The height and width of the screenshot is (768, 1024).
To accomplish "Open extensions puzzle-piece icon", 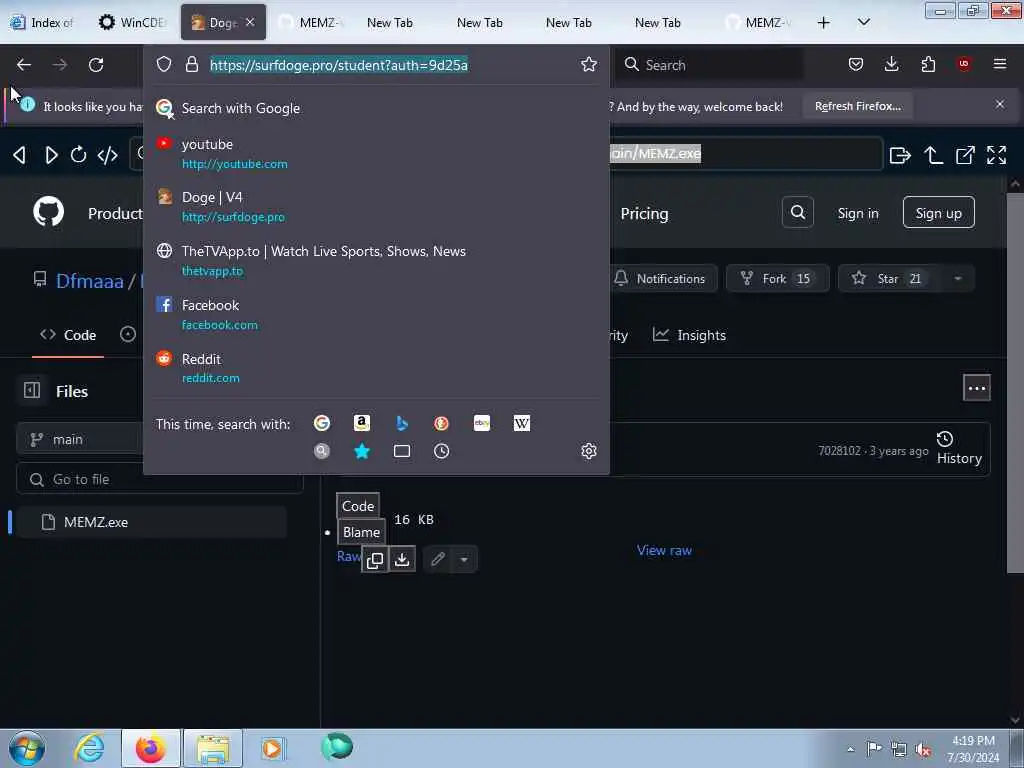I will [928, 64].
